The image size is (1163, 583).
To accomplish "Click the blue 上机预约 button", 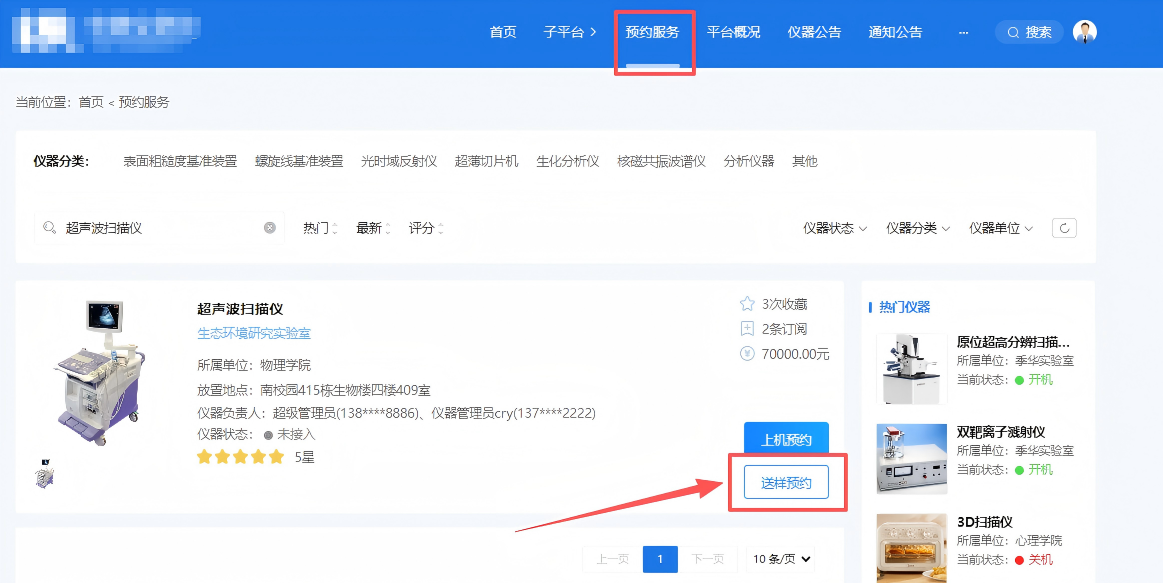I will pyautogui.click(x=786, y=440).
